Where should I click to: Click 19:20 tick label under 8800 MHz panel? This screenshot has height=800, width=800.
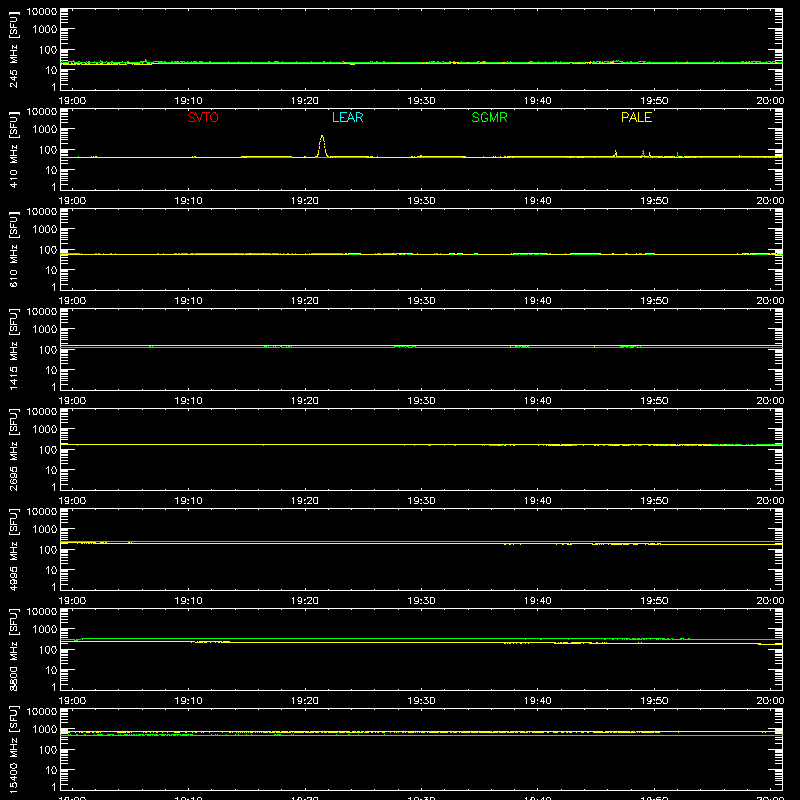[305, 701]
